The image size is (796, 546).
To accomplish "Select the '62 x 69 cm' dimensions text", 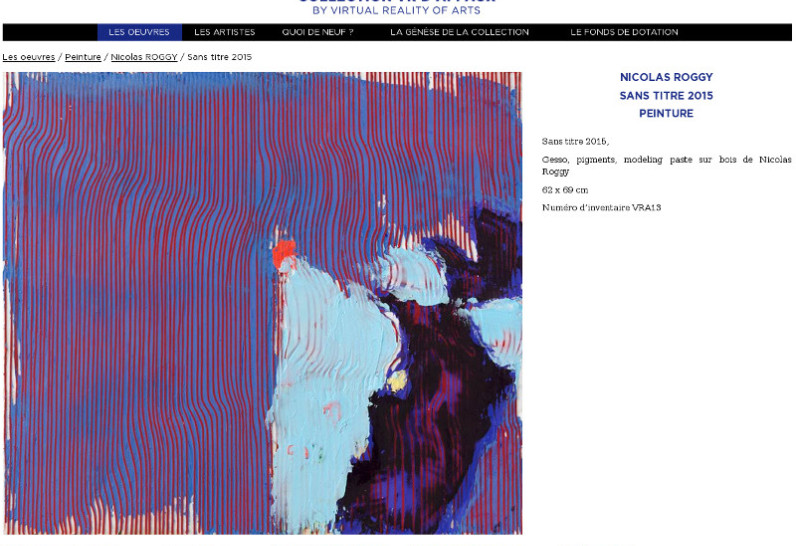I will tap(565, 190).
